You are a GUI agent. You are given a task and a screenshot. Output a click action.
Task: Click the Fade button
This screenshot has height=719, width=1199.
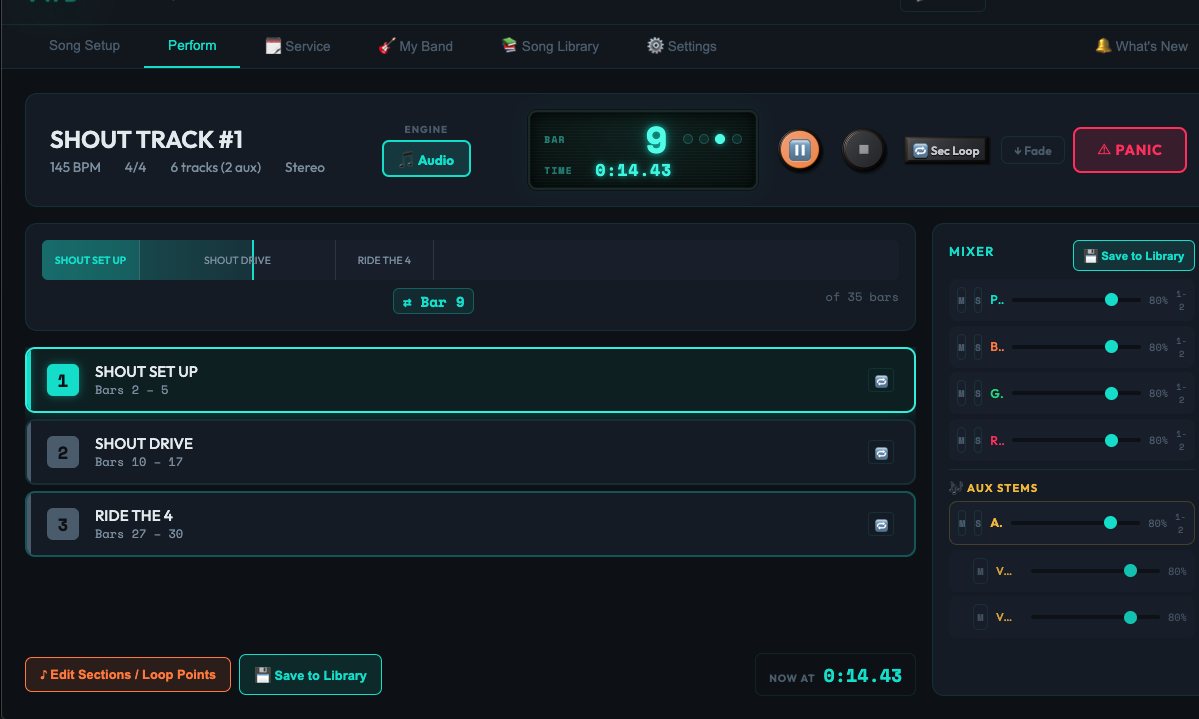[x=1032, y=151]
